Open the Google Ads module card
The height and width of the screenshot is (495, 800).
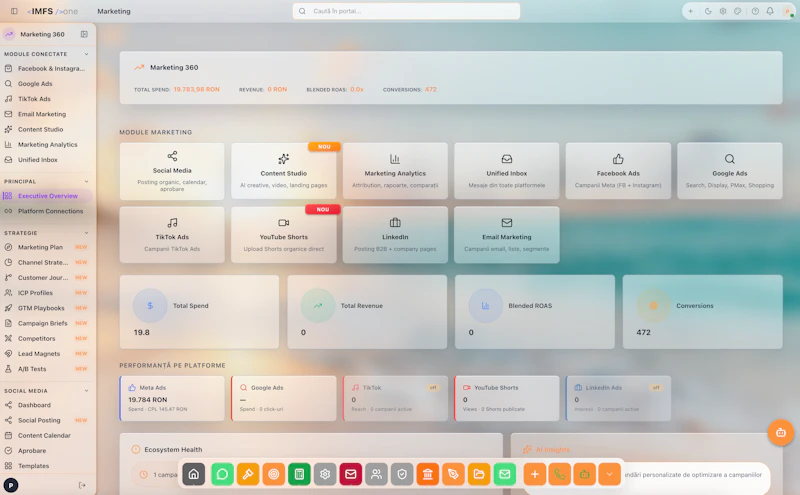coord(730,171)
